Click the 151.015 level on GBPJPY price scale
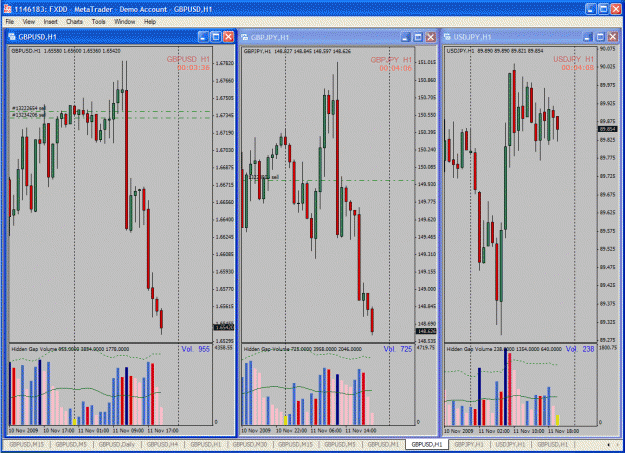This screenshot has height=453, width=625. (426, 63)
